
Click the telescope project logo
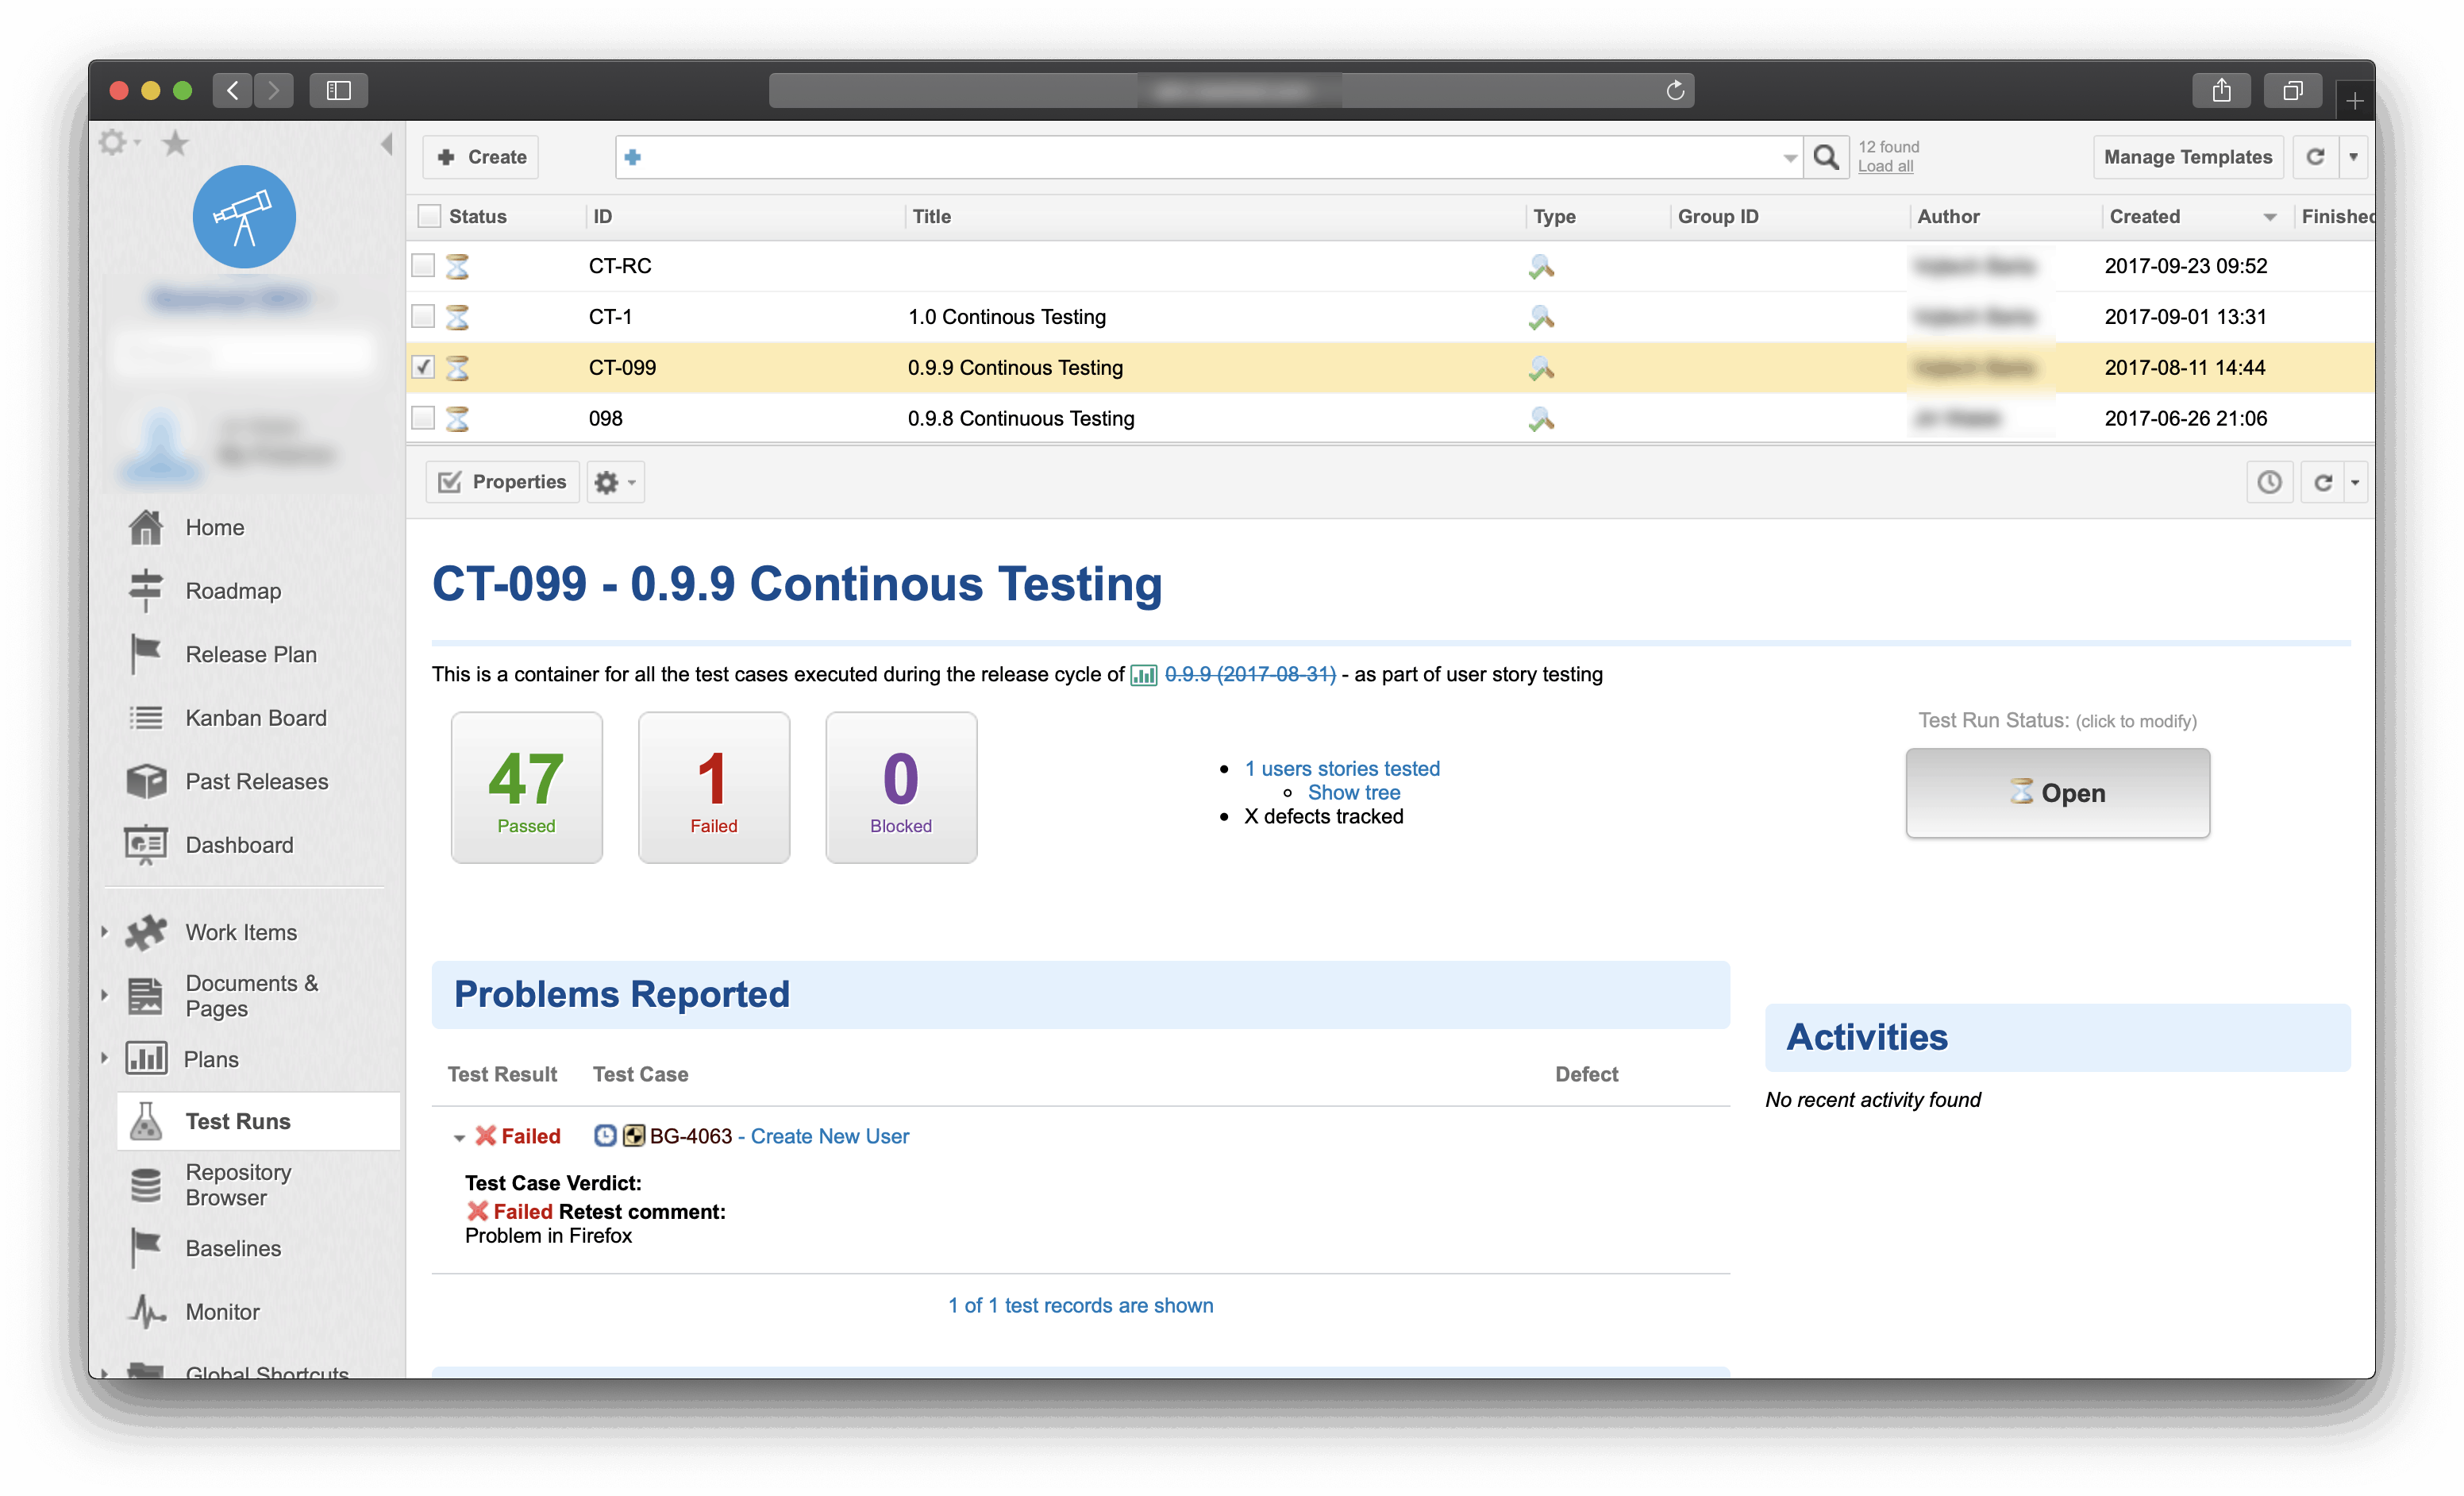pyautogui.click(x=244, y=216)
